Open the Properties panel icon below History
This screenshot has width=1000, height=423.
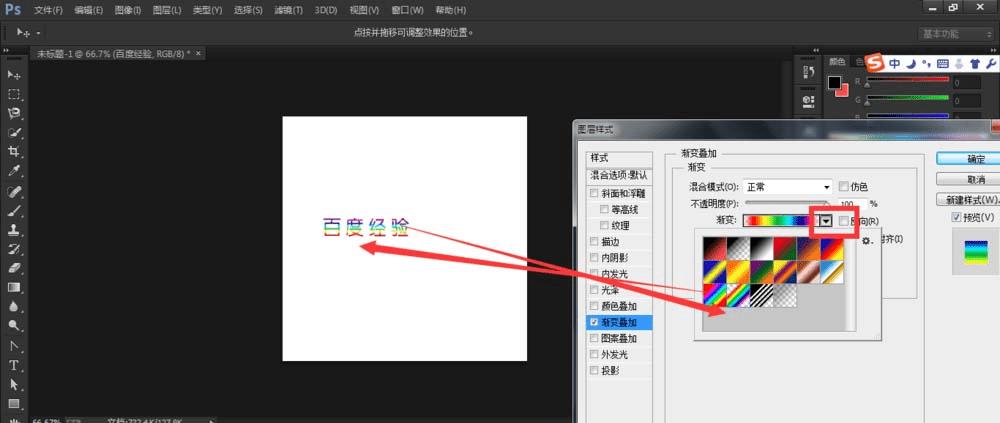click(809, 100)
